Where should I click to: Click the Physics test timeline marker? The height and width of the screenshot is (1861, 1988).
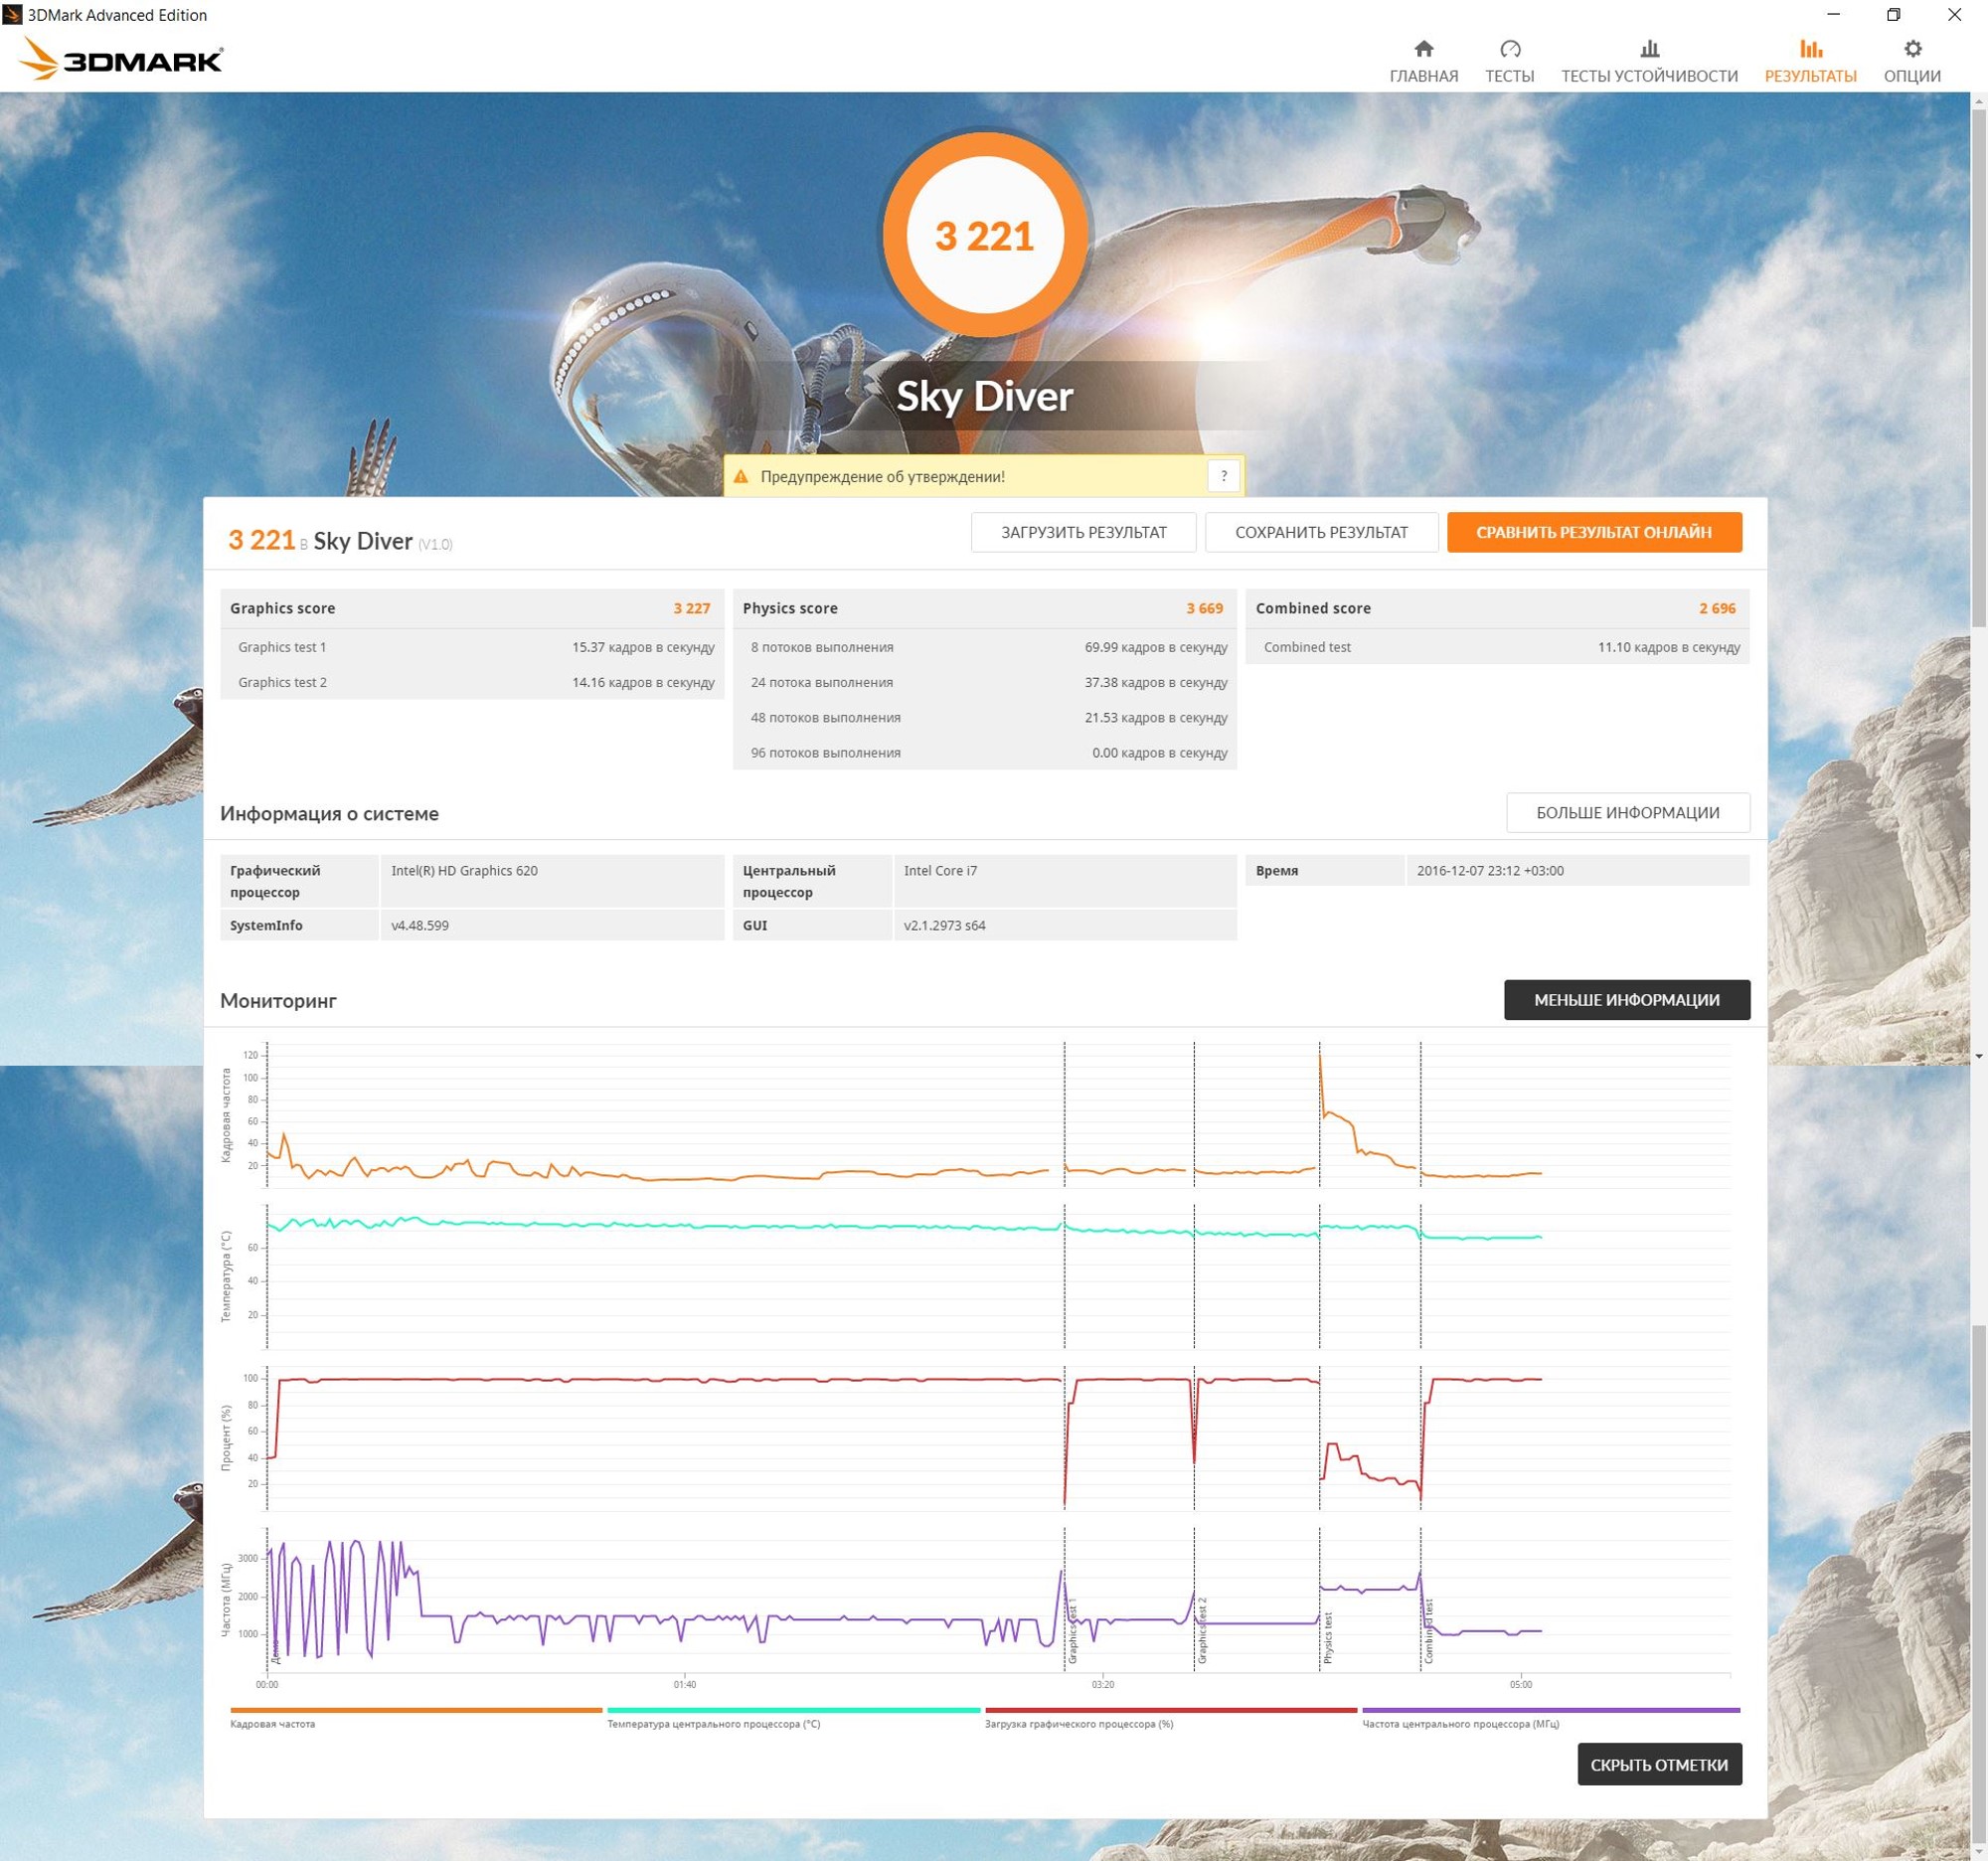pos(1328,1638)
